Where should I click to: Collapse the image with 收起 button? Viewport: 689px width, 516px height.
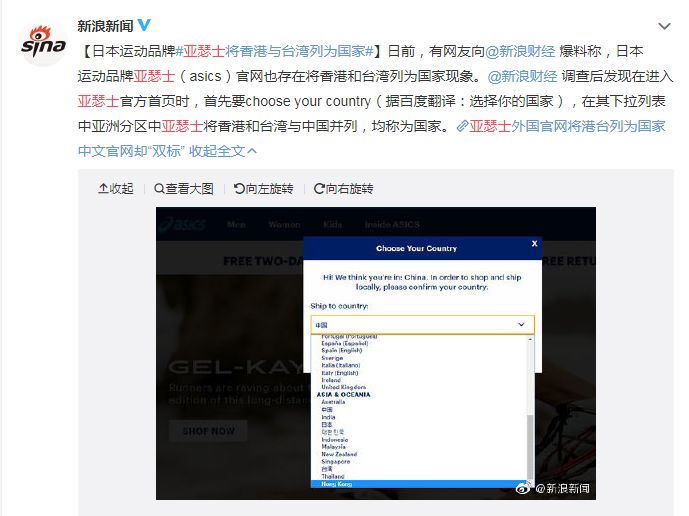116,189
